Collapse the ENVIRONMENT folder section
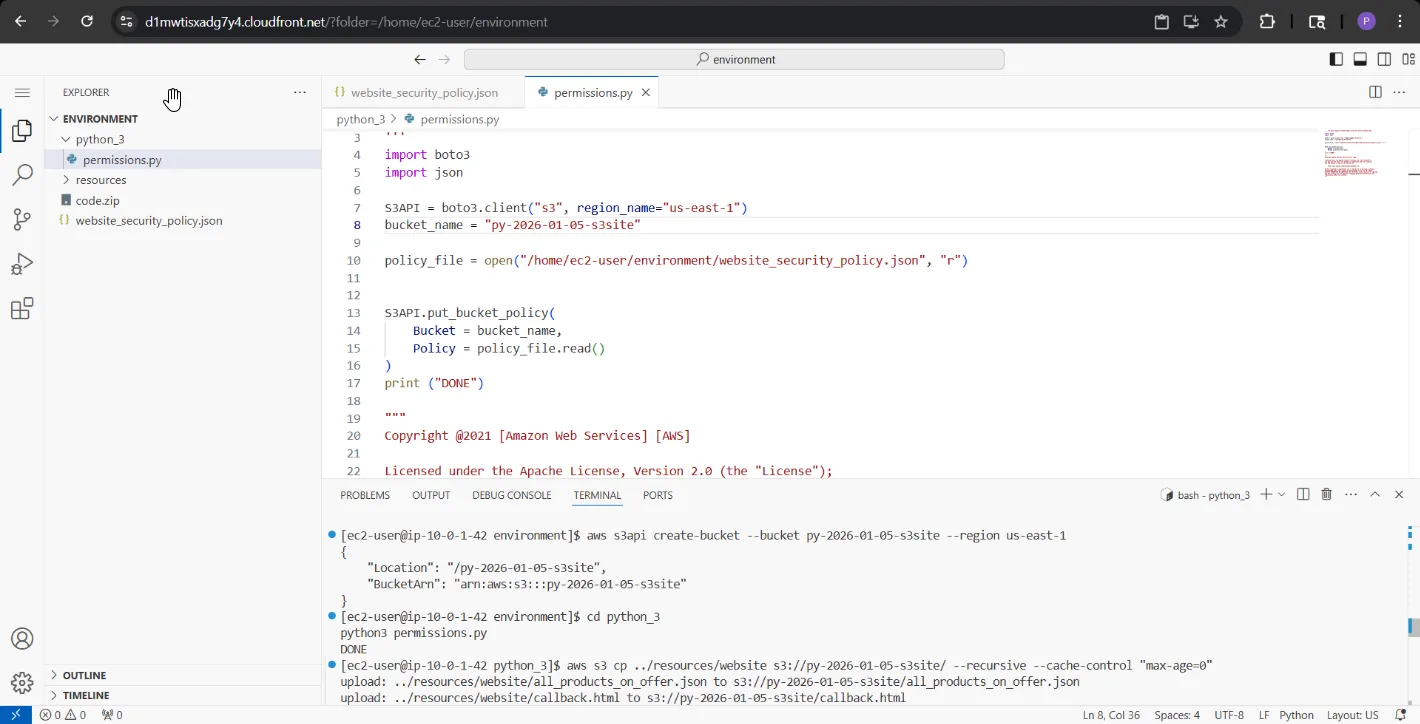The width and height of the screenshot is (1420, 724). pyautogui.click(x=183, y=119)
